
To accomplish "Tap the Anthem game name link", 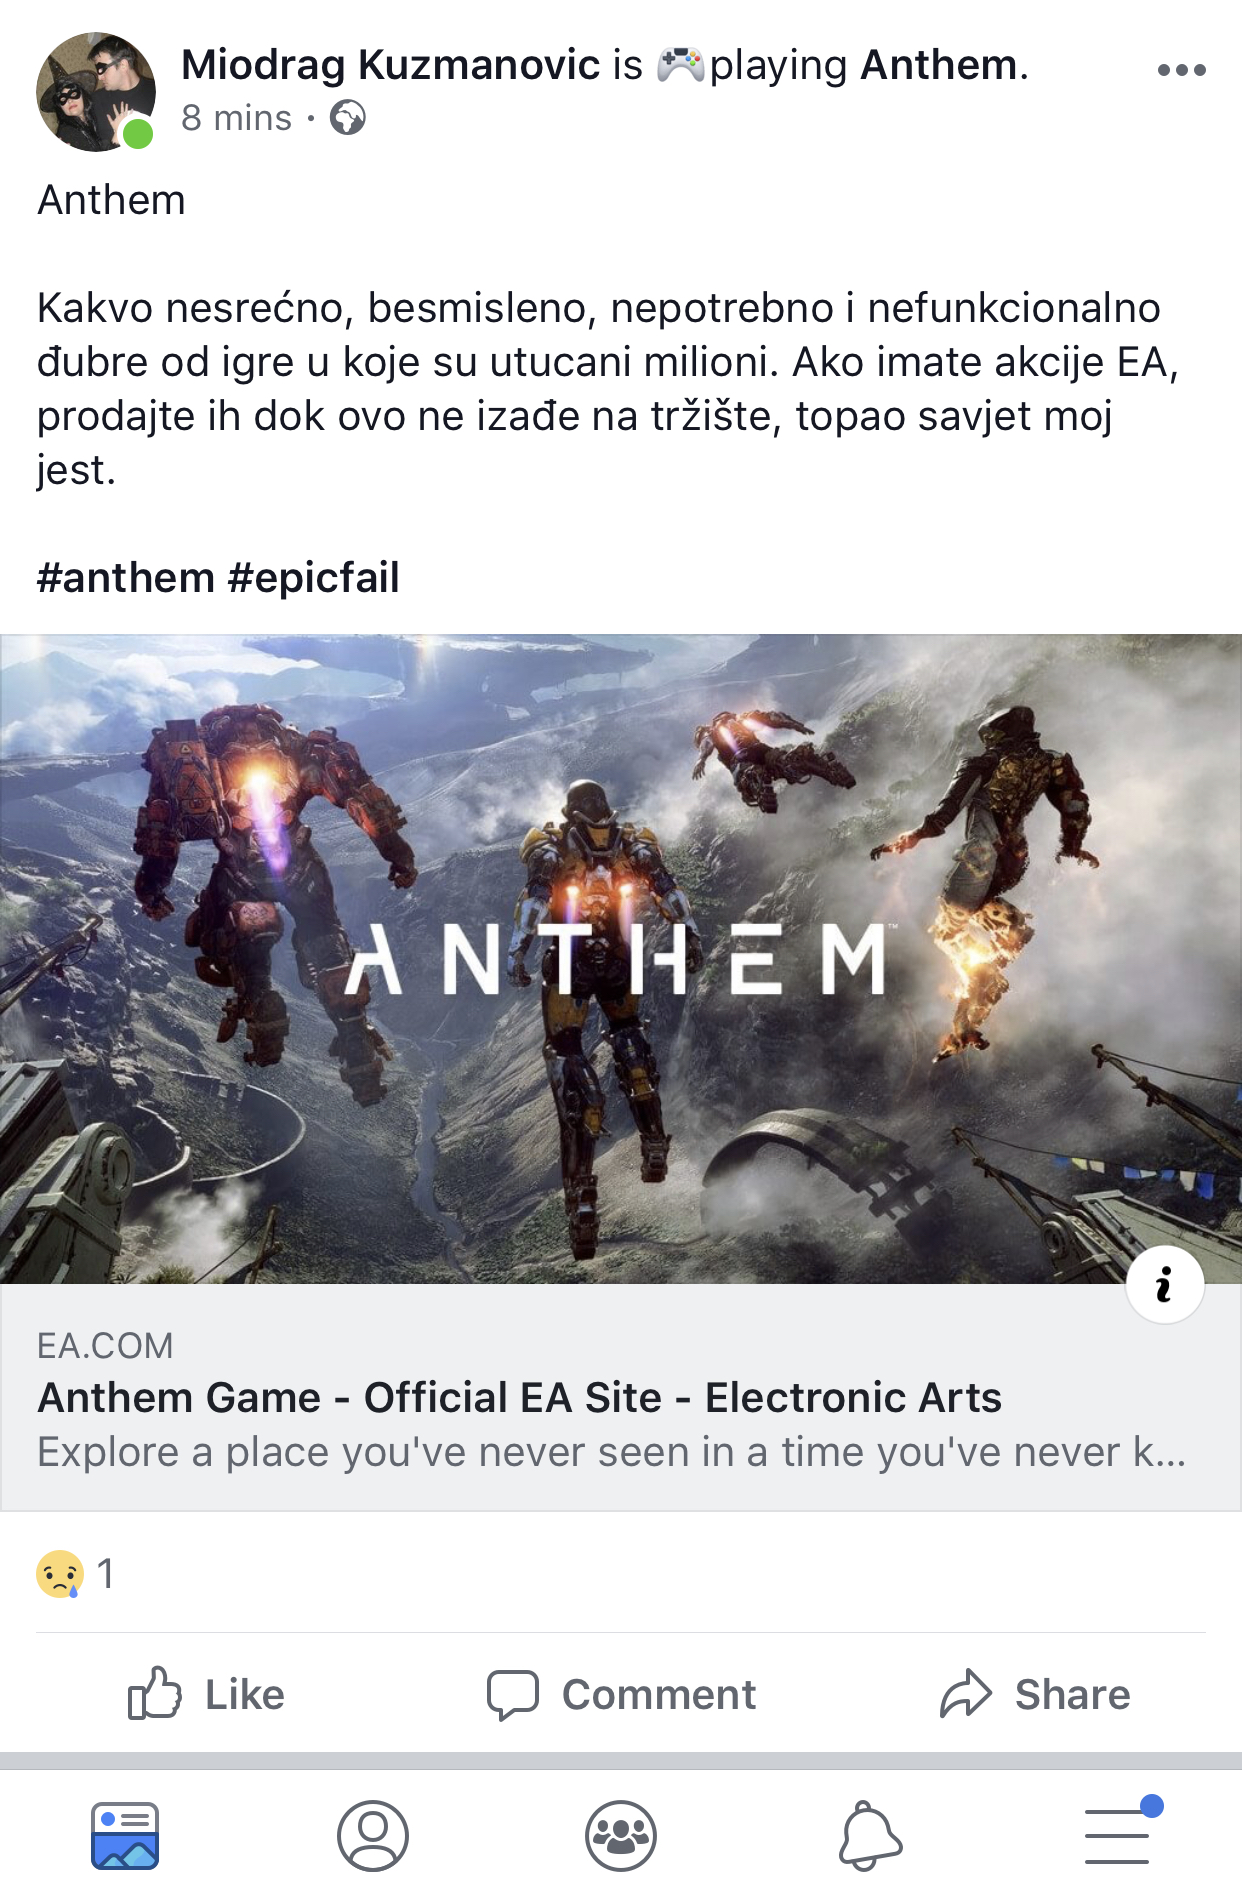I will (939, 65).
